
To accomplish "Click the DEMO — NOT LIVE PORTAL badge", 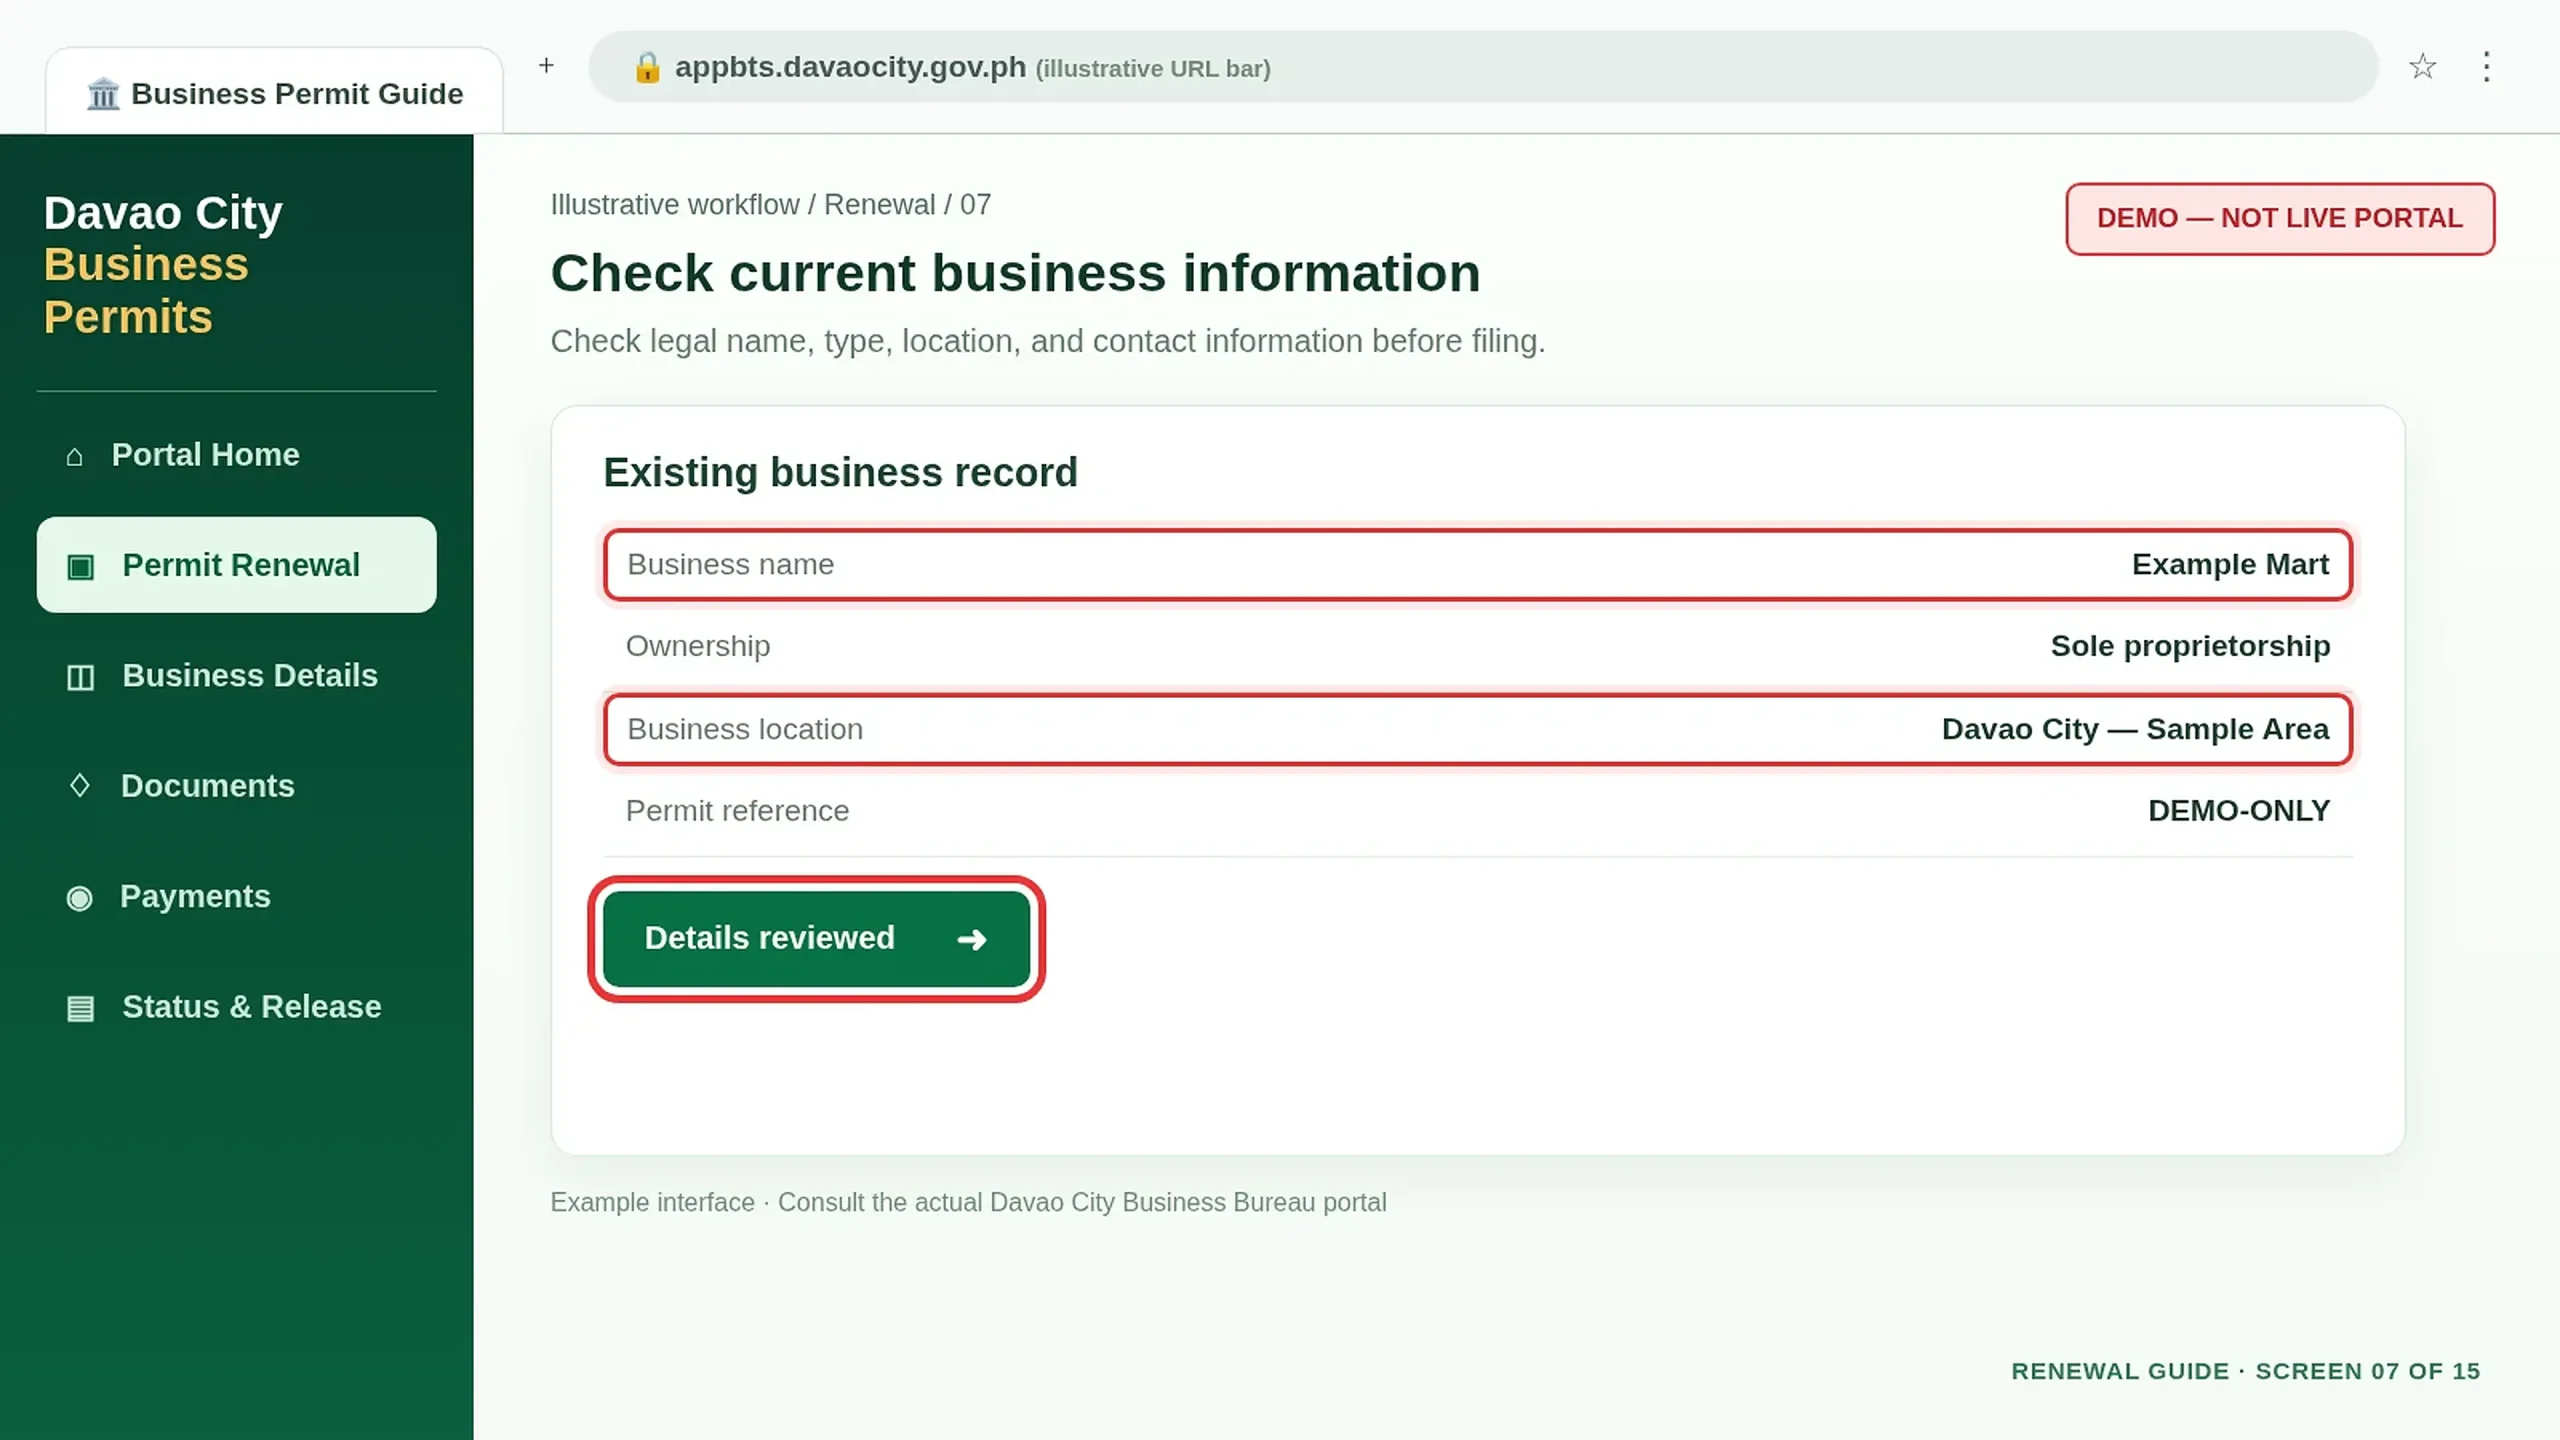I will [x=2280, y=219].
